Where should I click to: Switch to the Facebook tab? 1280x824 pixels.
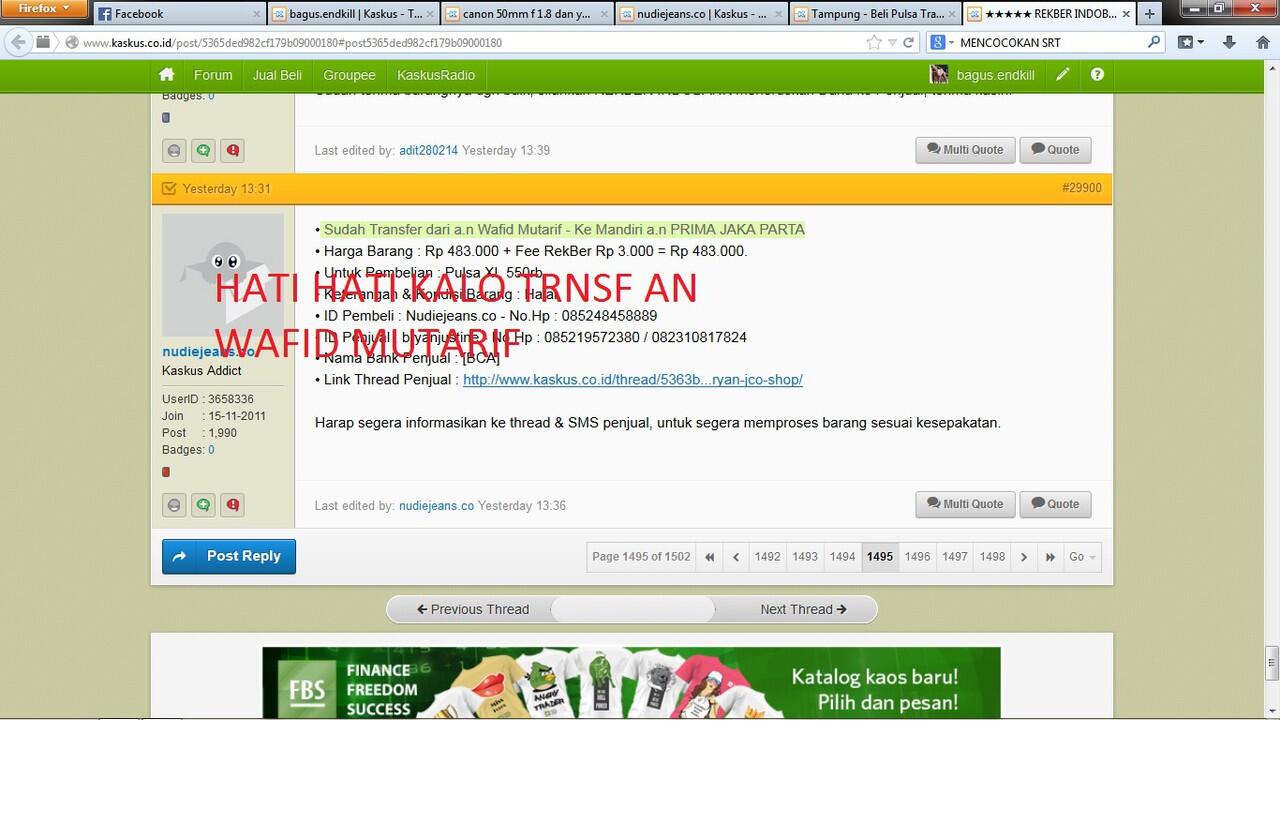pos(180,14)
